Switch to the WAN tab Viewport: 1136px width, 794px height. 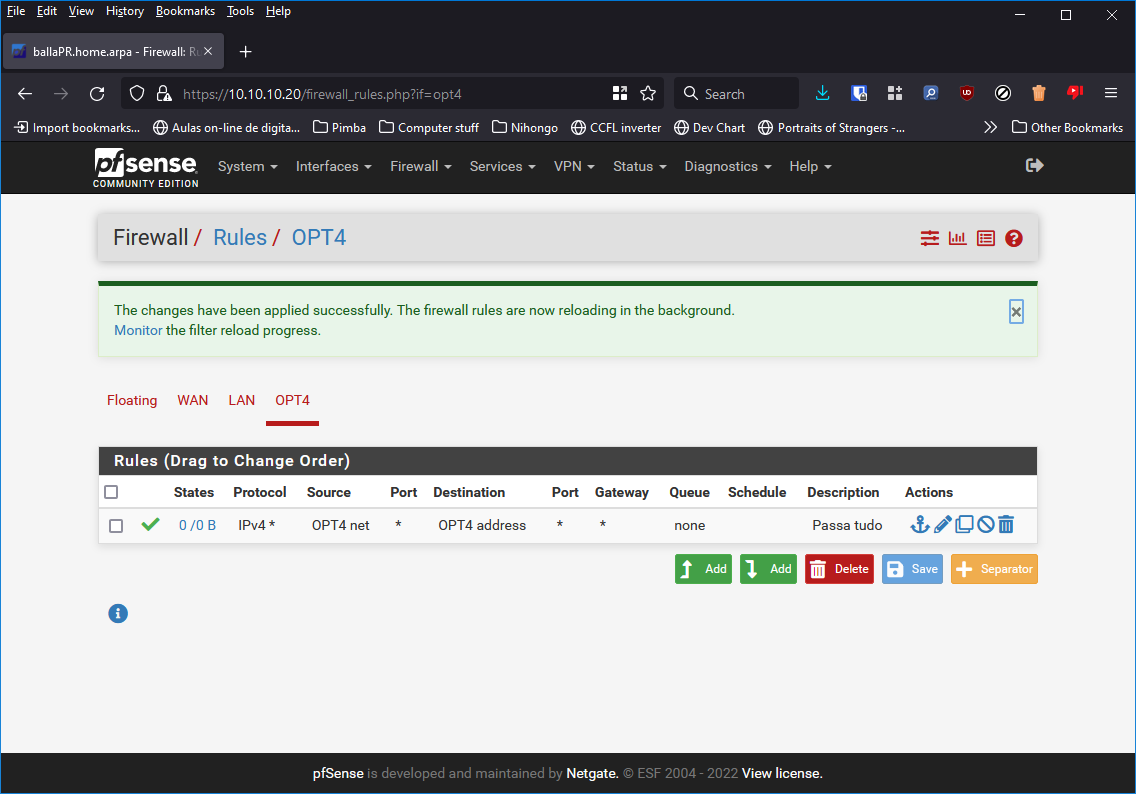[193, 400]
